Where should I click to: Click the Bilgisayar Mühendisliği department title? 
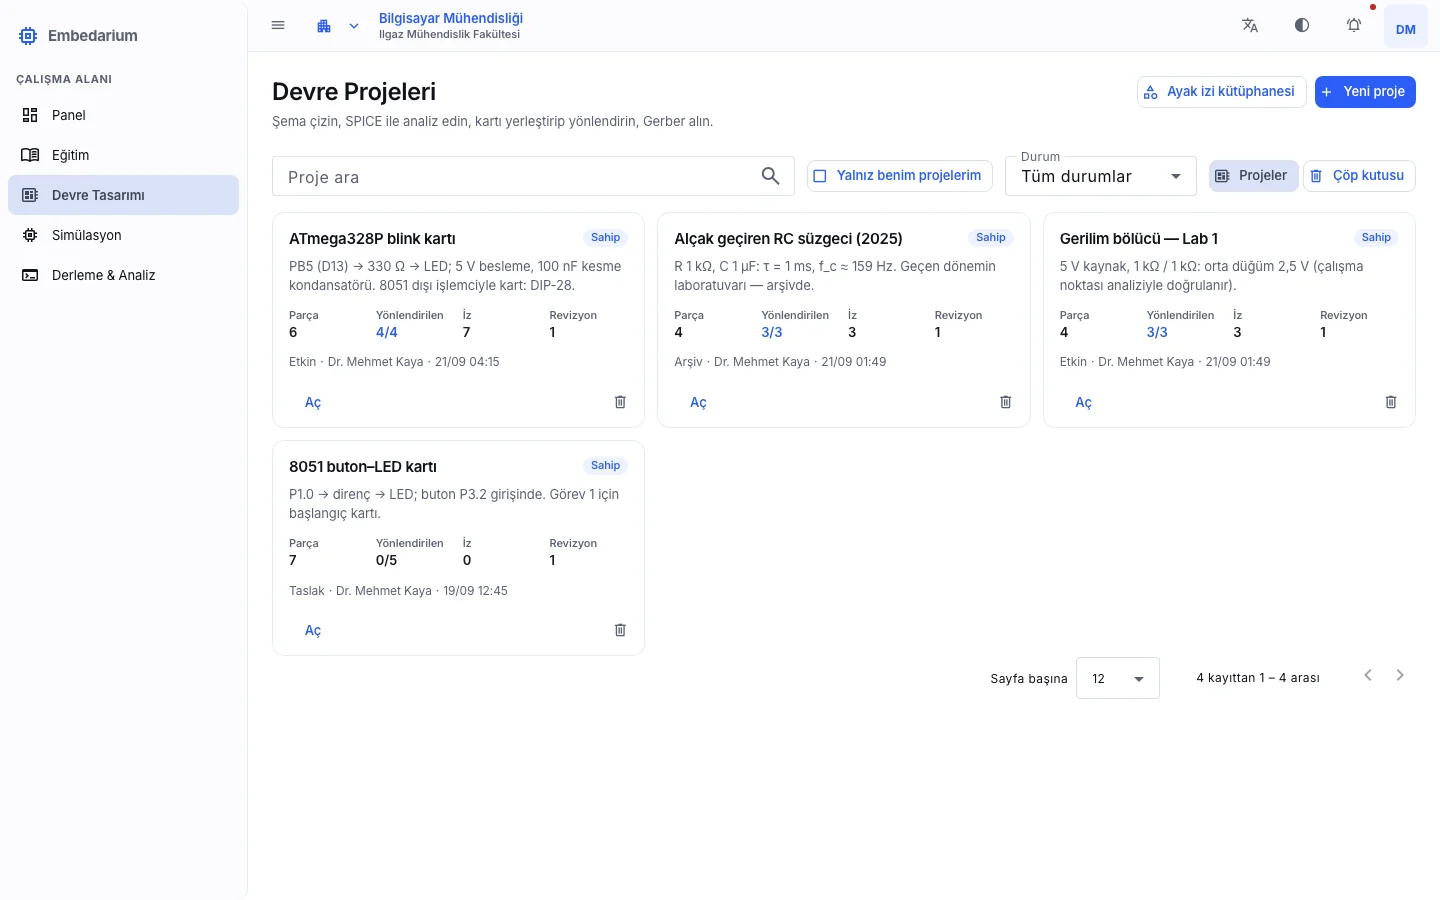451,18
